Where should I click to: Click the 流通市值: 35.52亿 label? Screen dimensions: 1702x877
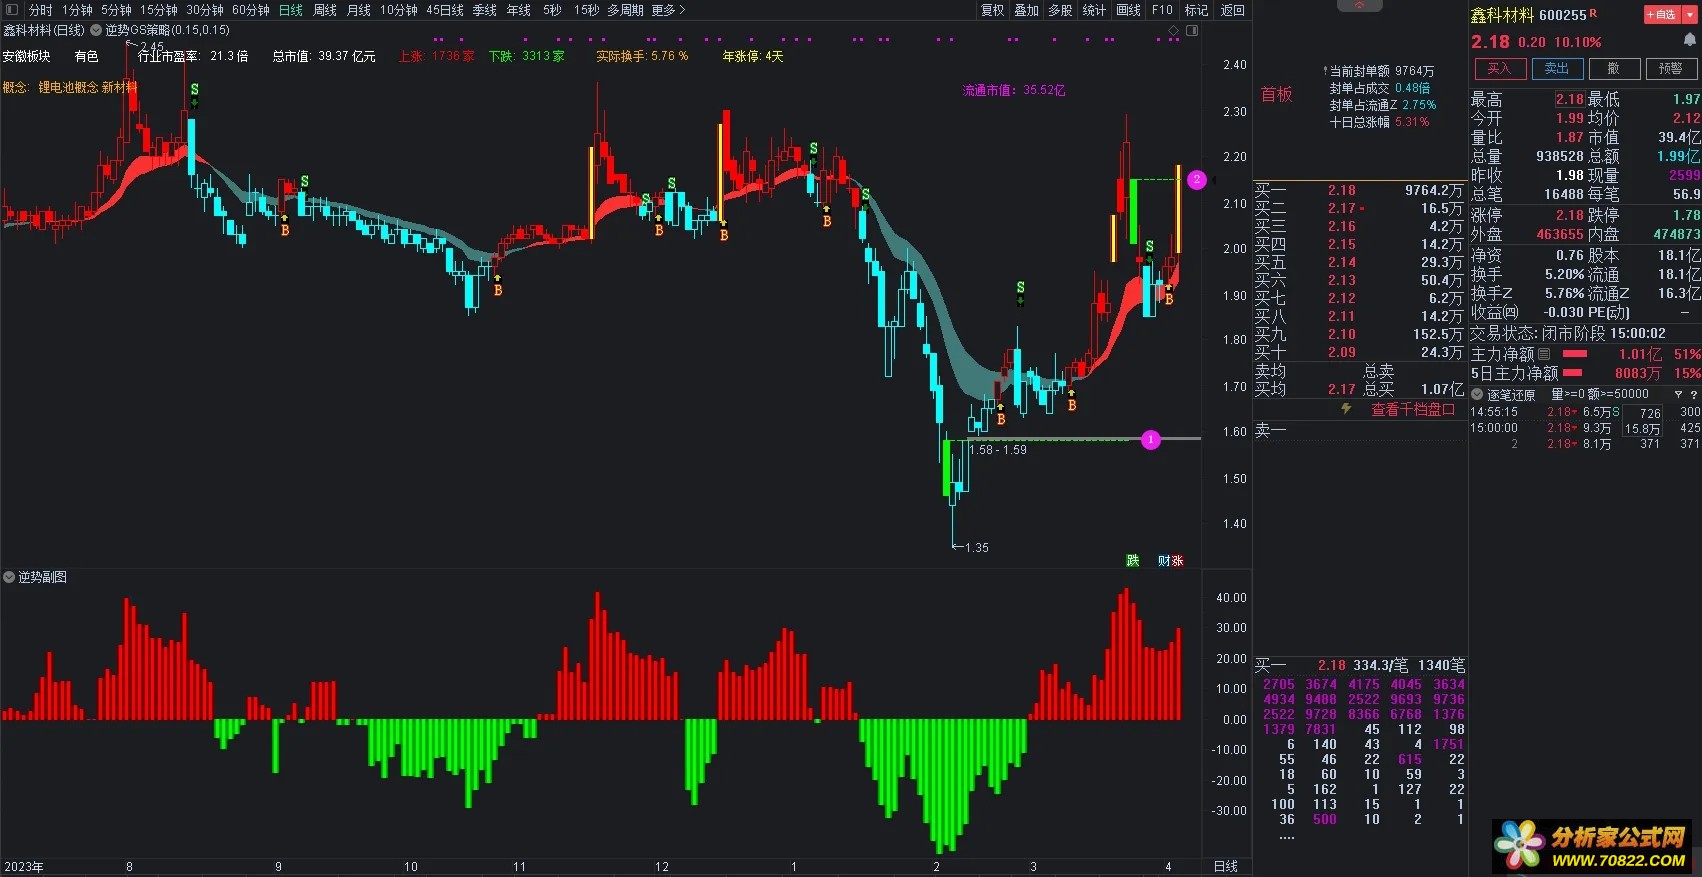(x=1014, y=90)
